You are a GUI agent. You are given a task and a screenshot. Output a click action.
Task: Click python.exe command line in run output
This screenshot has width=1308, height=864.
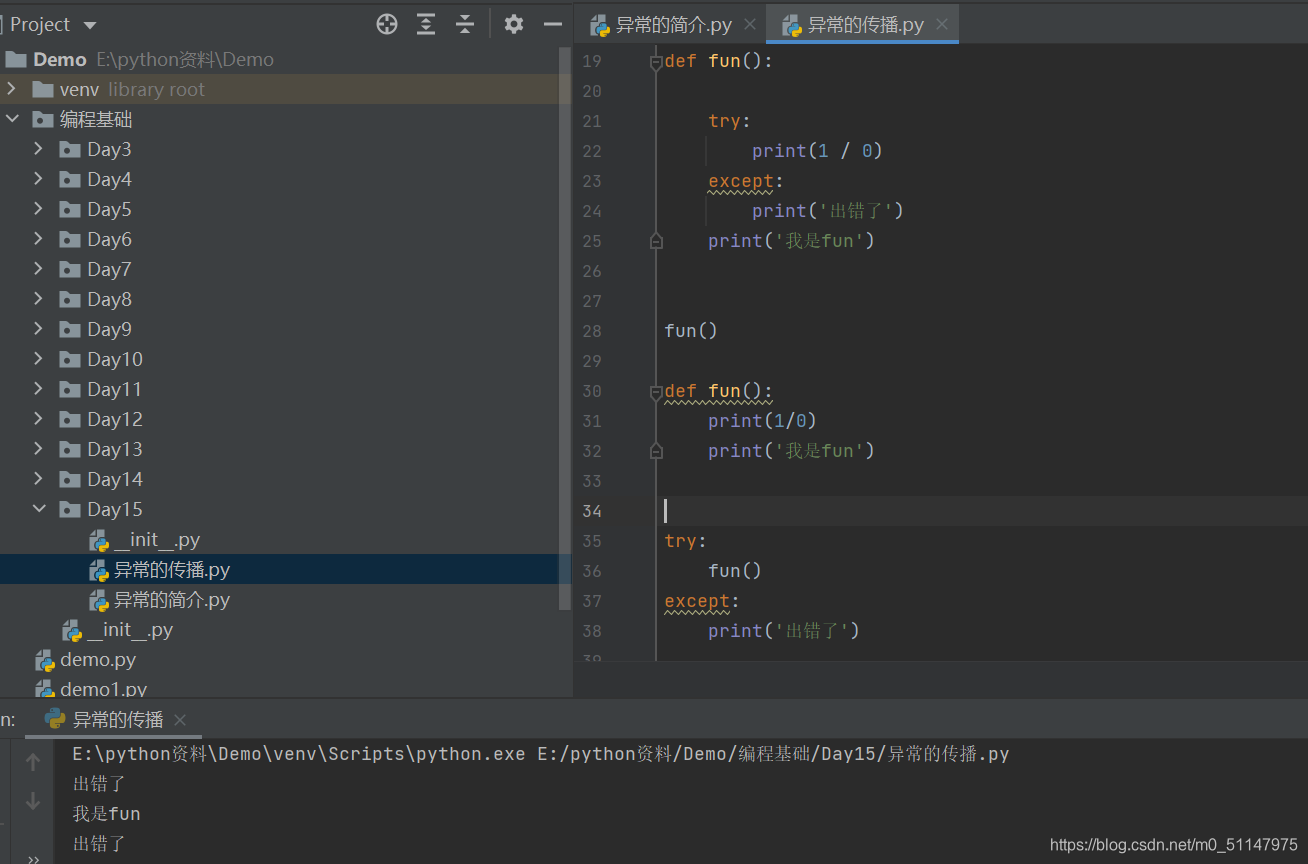point(541,754)
